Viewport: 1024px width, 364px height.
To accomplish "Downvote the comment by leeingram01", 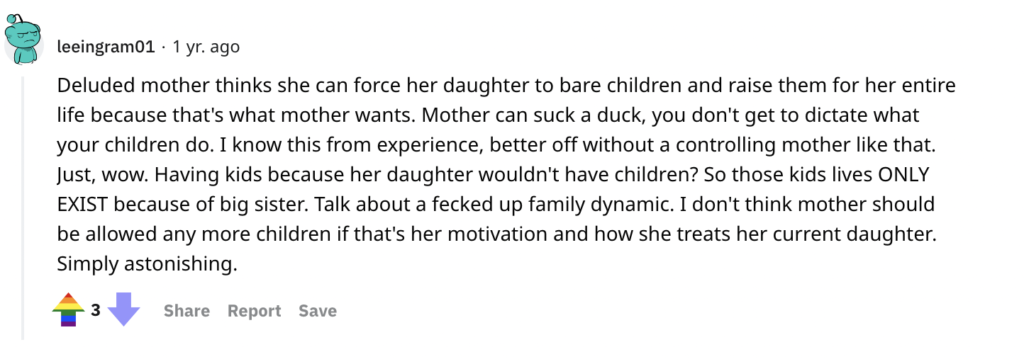I will (x=123, y=310).
